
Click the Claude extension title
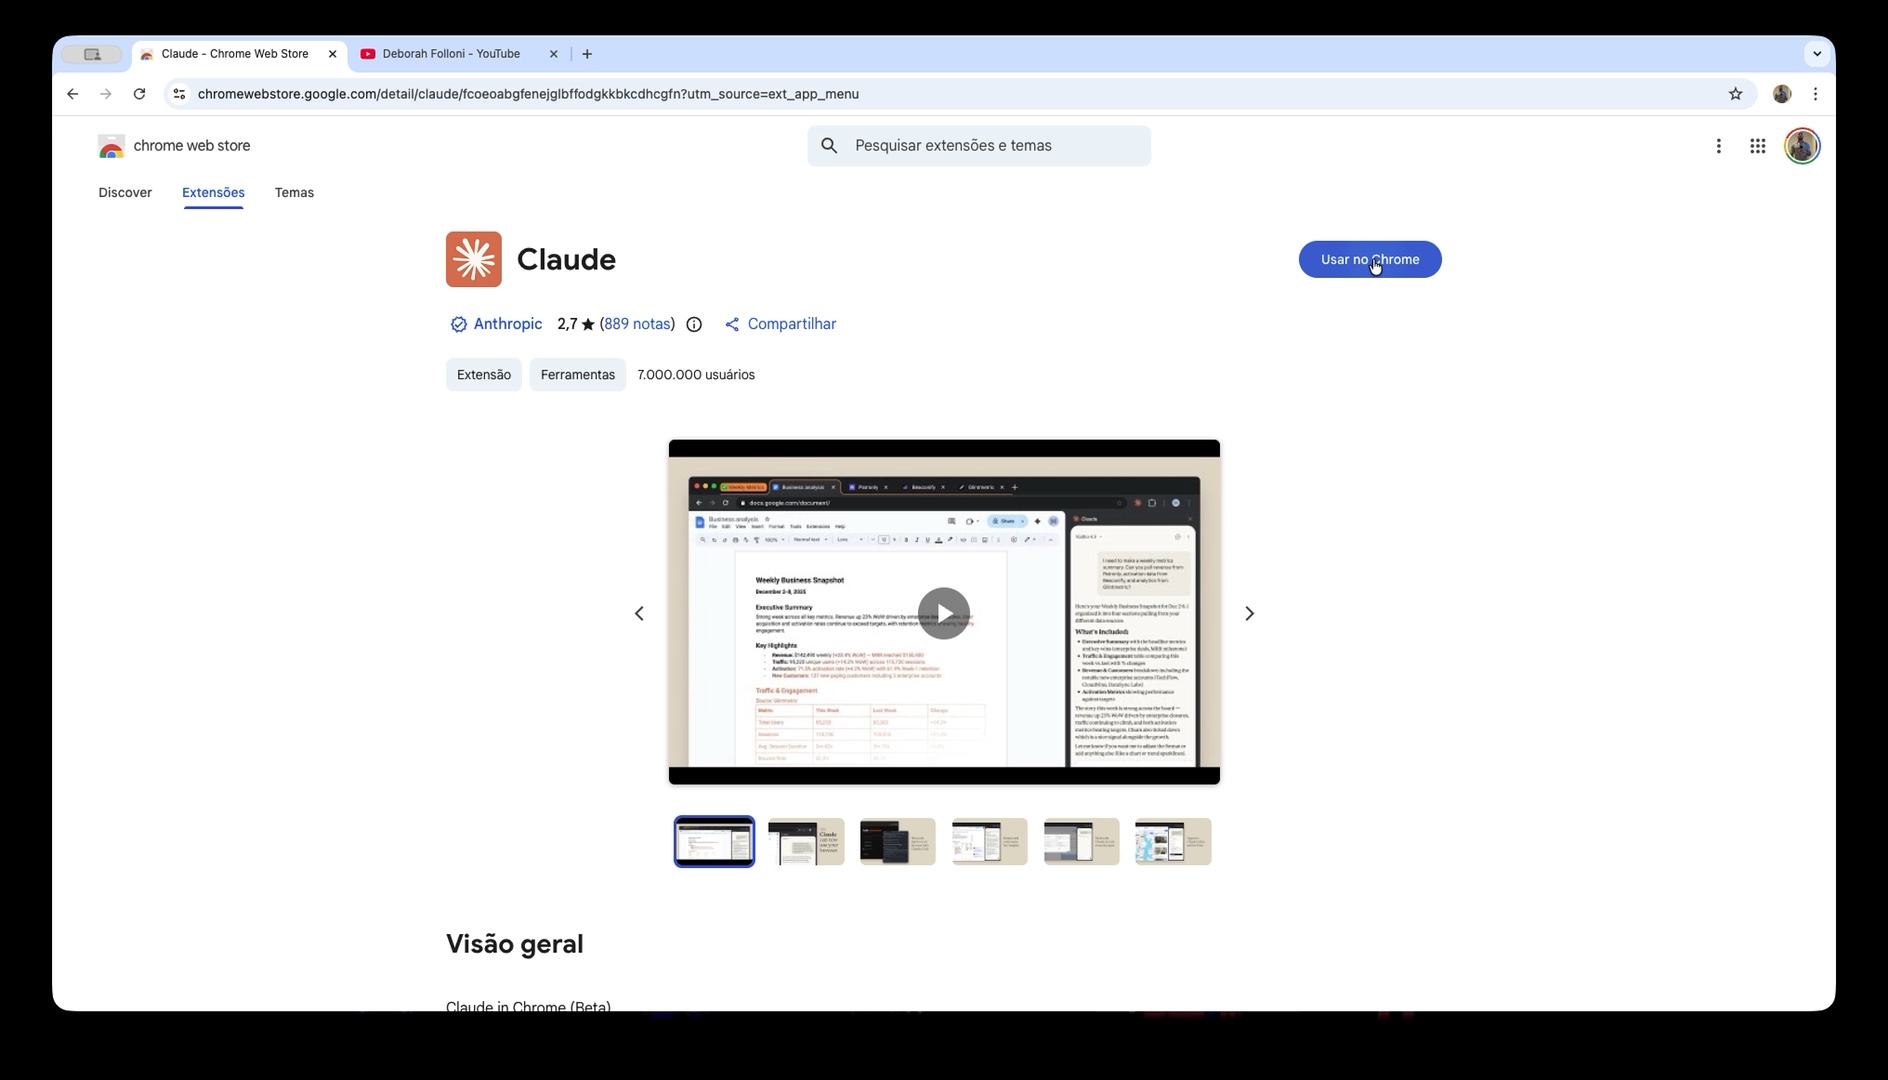[x=566, y=260]
